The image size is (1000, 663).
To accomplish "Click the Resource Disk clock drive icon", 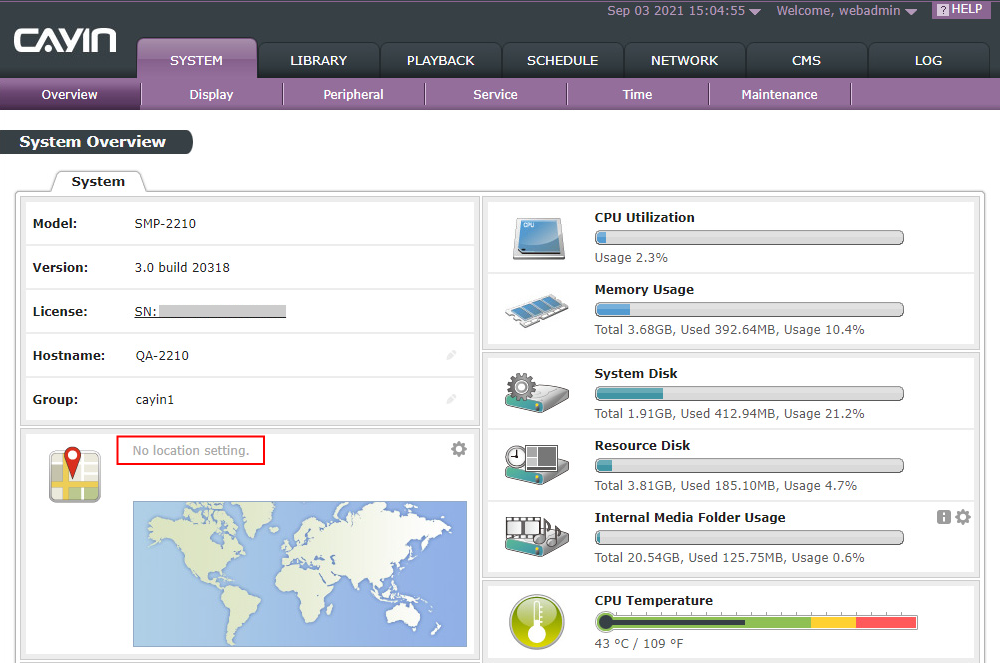I will (x=536, y=464).
